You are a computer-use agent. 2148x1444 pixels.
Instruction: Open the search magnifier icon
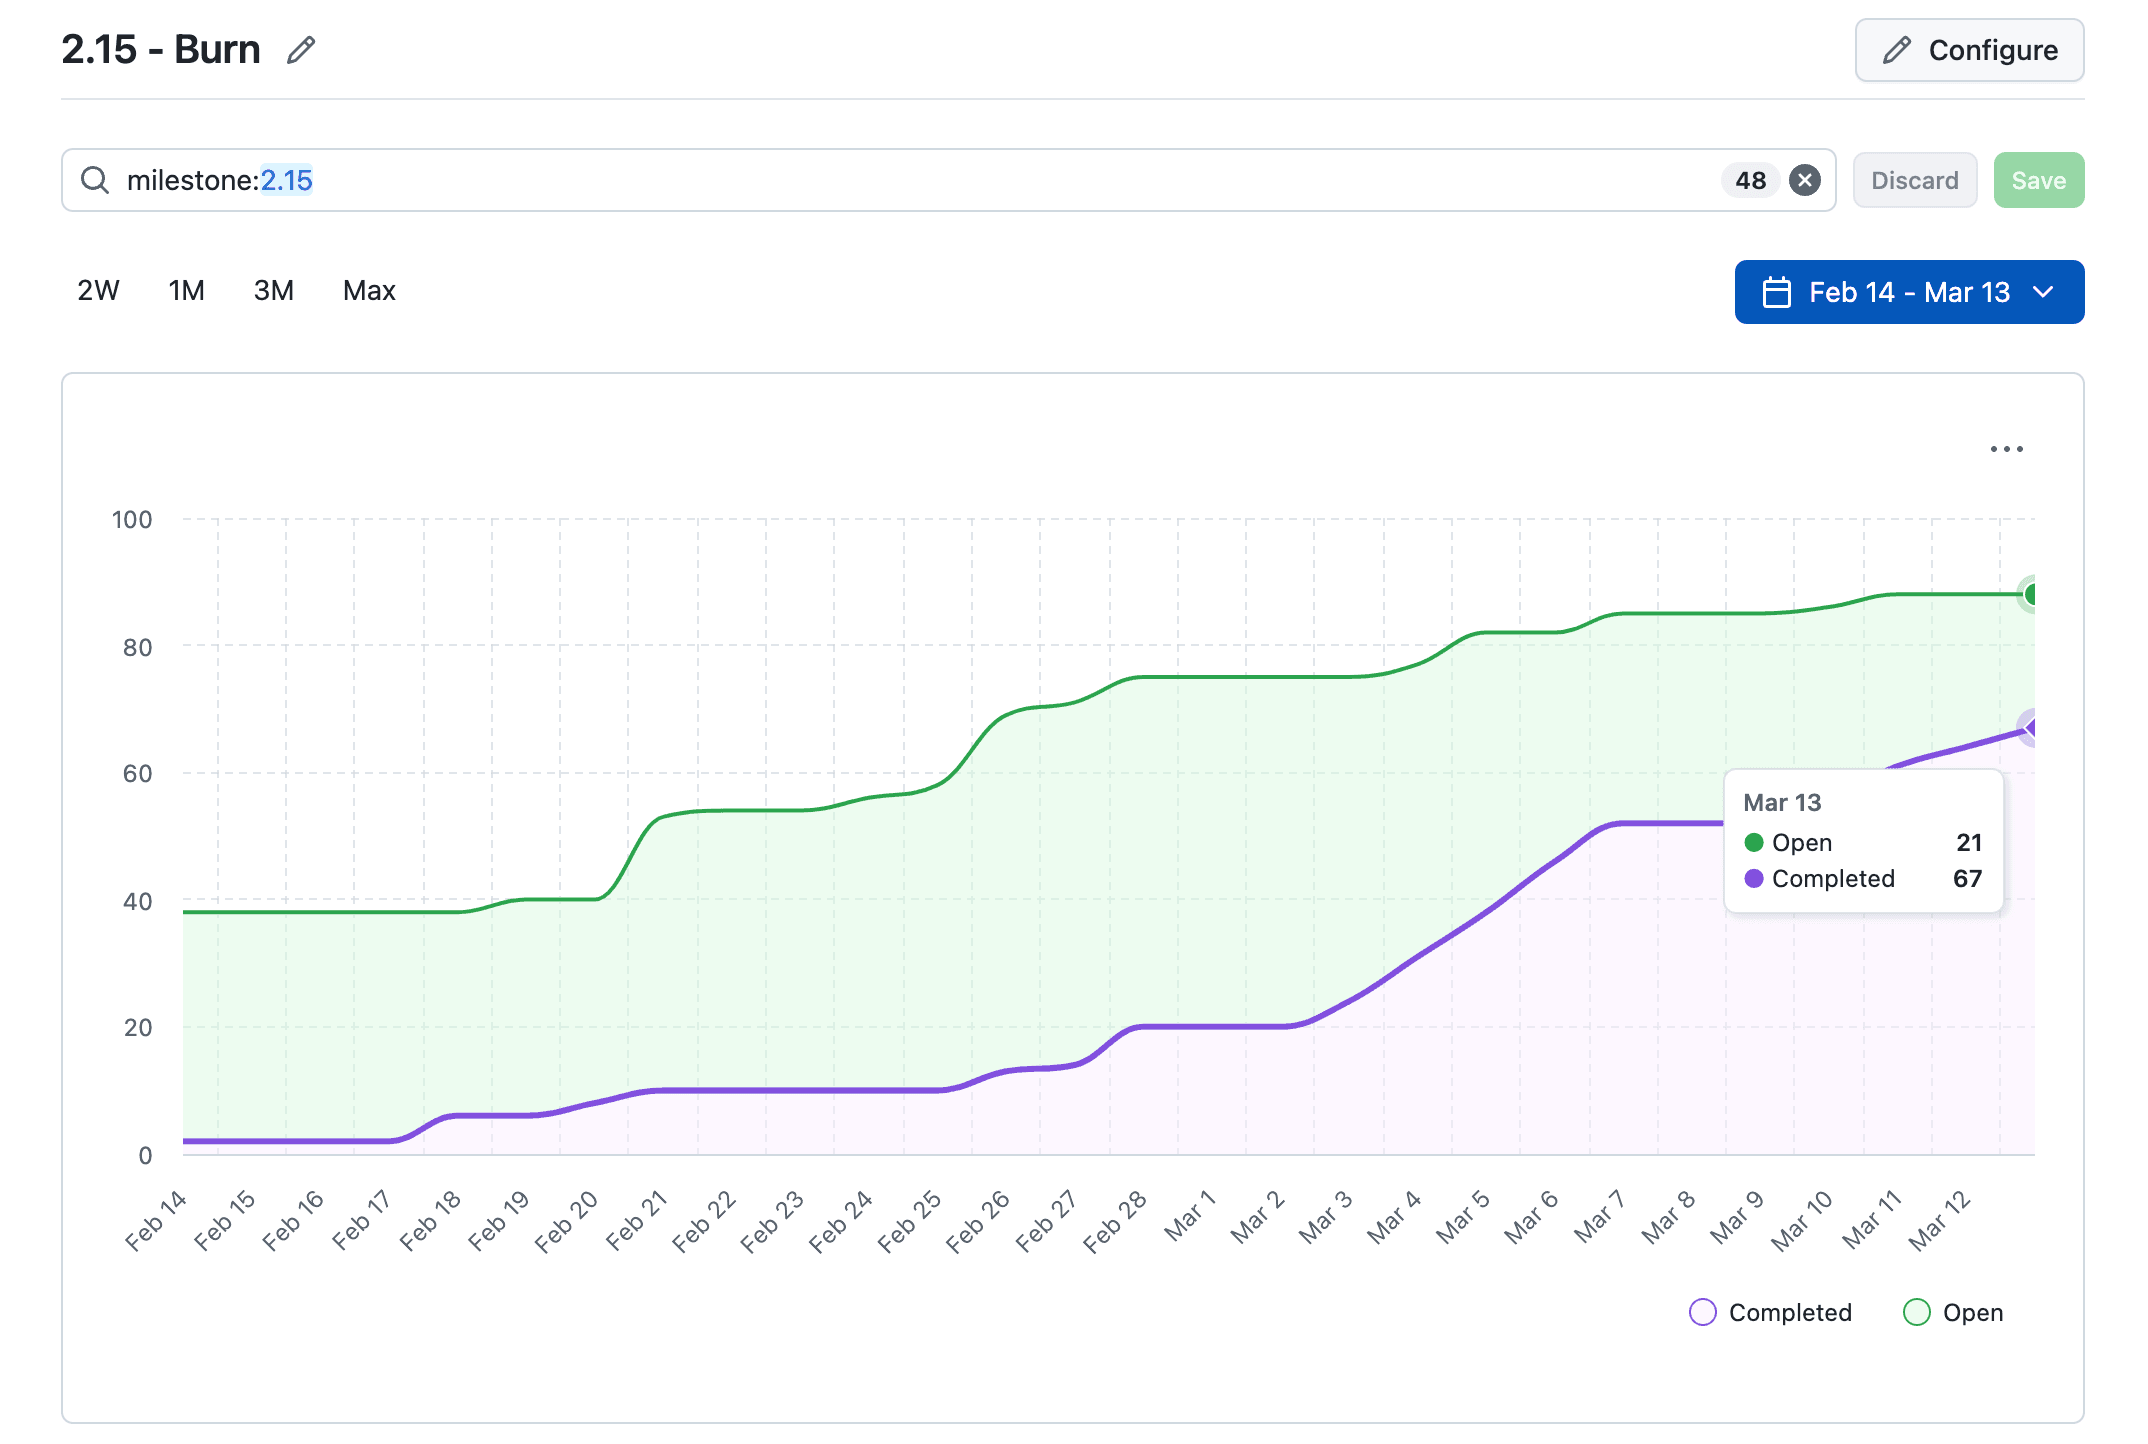point(96,180)
